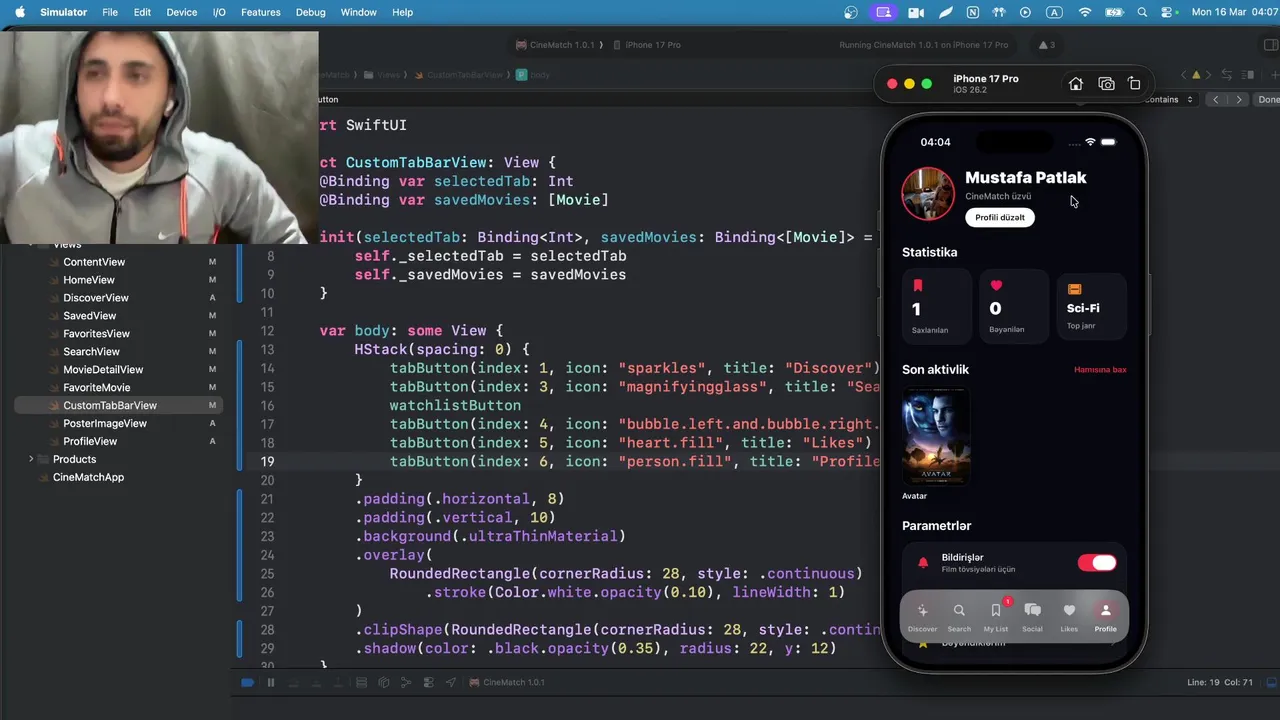Open Likes tab in app tab bar

[1069, 617]
